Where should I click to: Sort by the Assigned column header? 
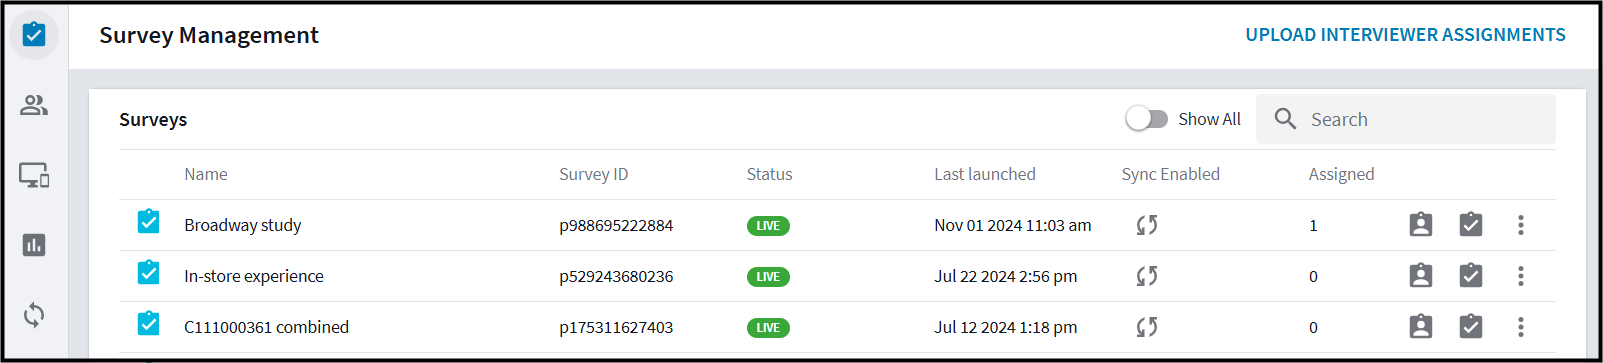tap(1342, 174)
